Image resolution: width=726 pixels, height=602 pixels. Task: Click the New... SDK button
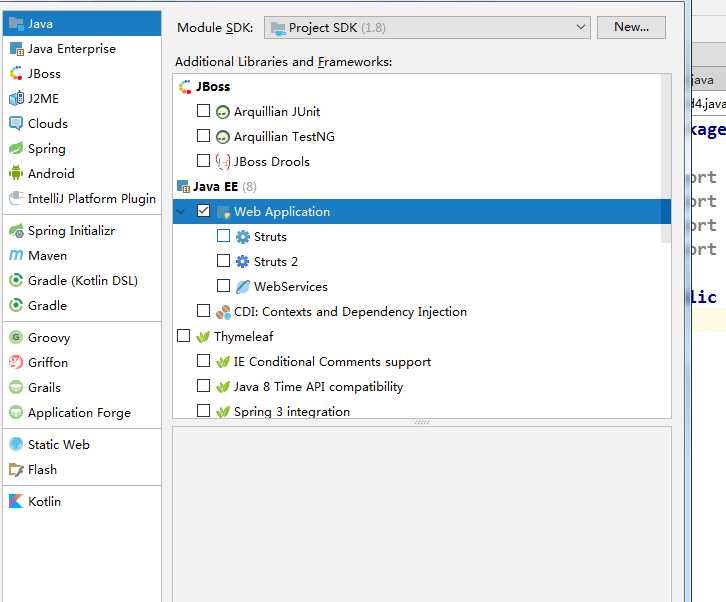[x=631, y=27]
